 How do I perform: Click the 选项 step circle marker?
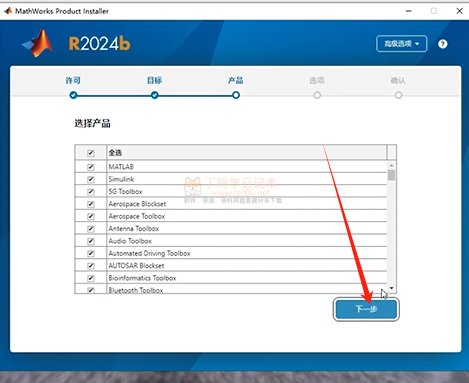pyautogui.click(x=317, y=95)
